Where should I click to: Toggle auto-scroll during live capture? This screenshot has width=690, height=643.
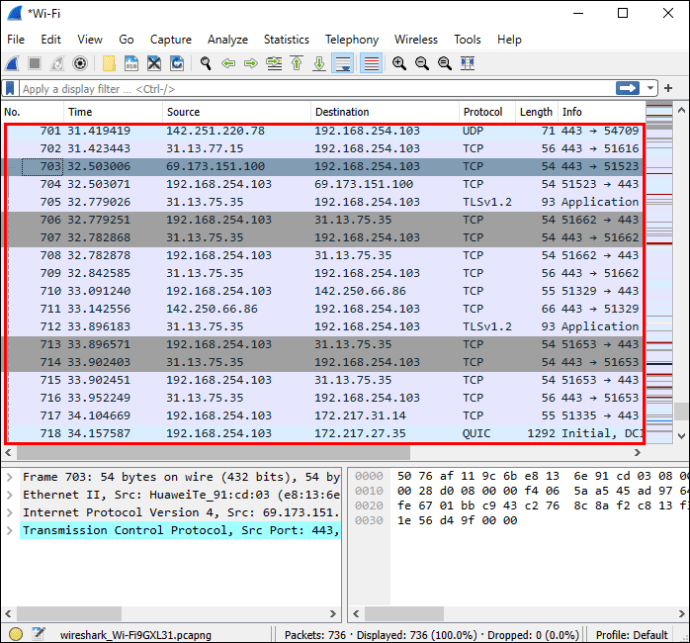343,63
